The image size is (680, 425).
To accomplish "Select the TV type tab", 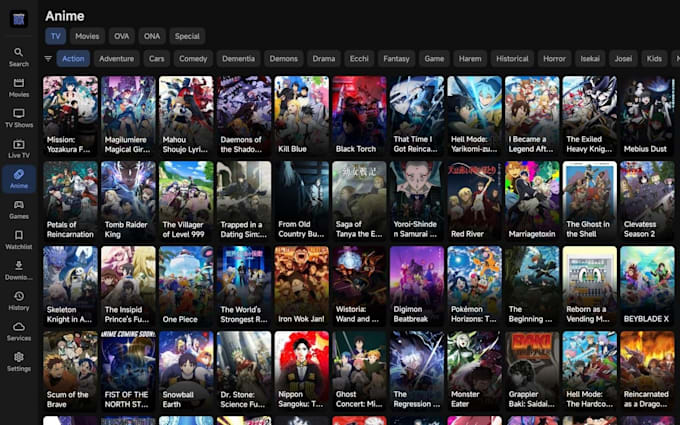I will (56, 36).
